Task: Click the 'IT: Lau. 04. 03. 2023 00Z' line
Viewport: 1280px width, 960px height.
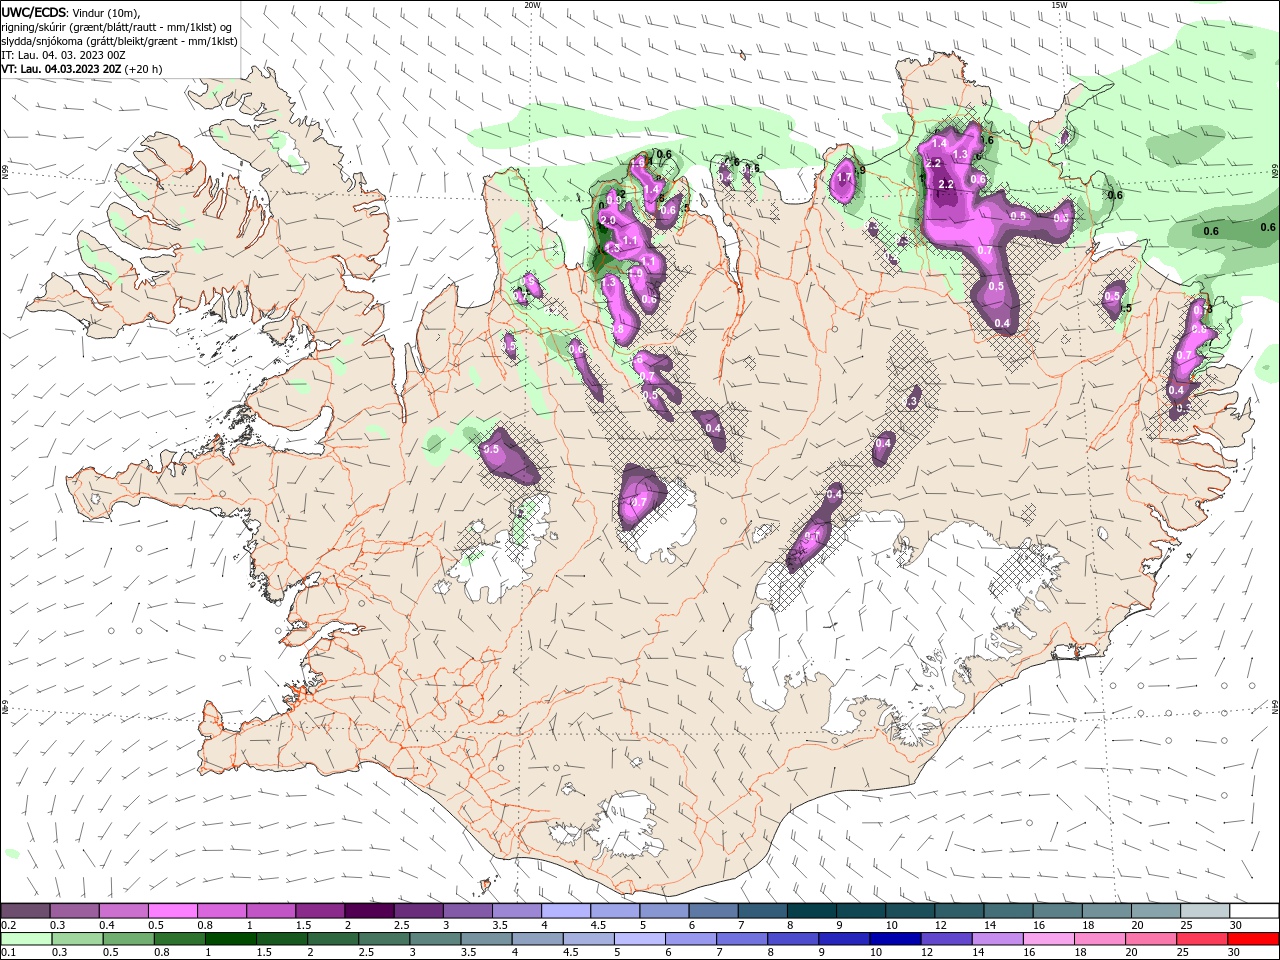Action: click(63, 55)
